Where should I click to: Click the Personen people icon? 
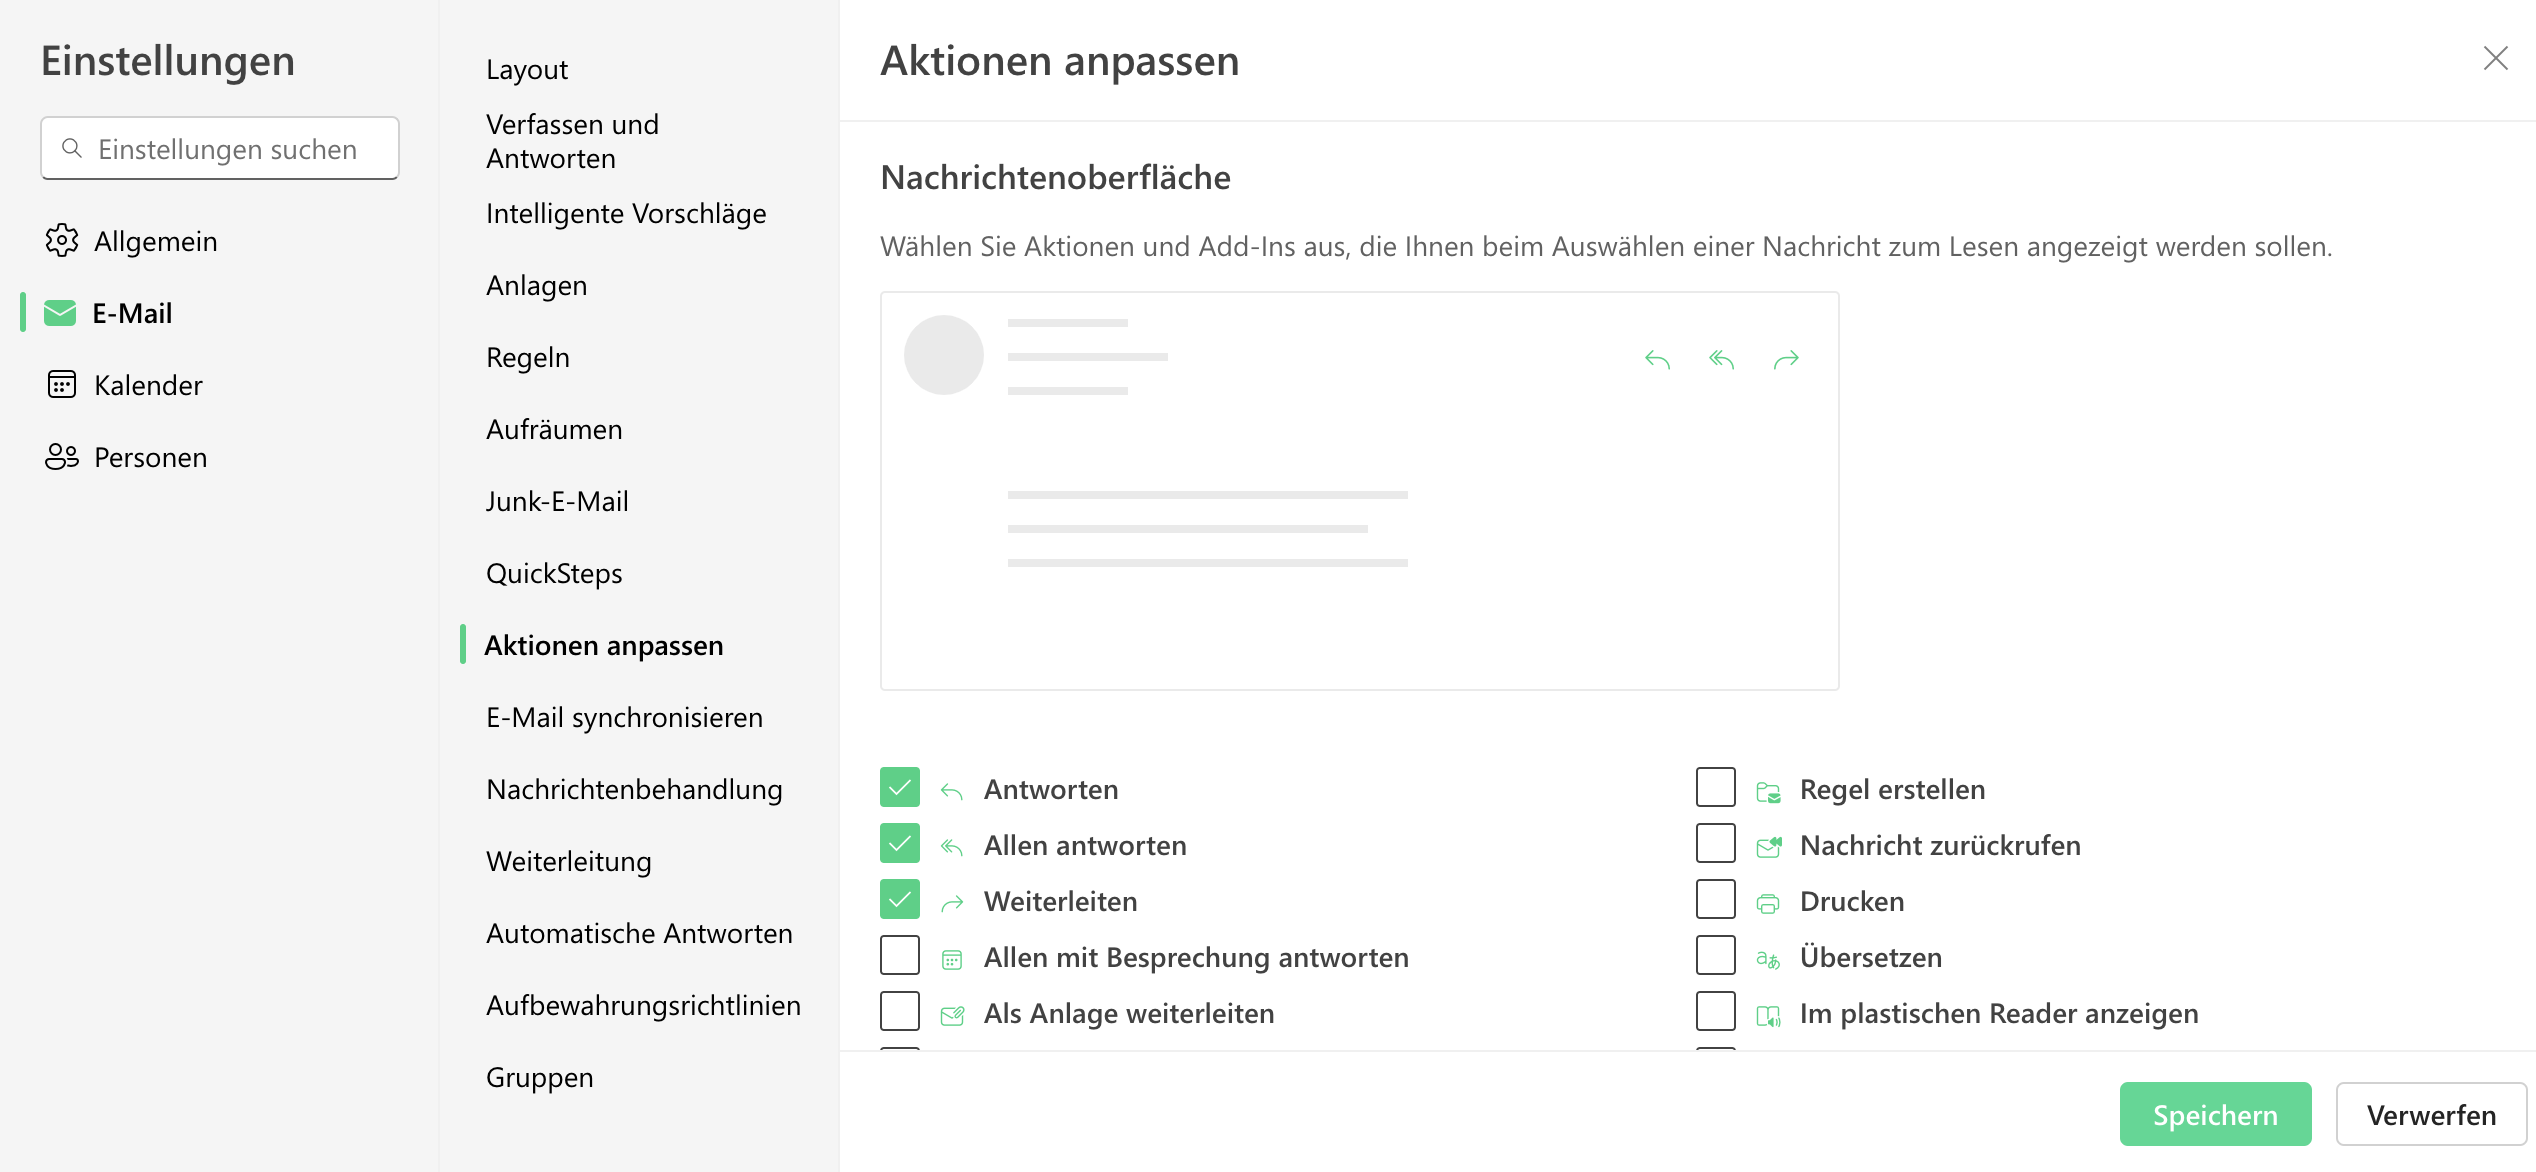click(62, 457)
